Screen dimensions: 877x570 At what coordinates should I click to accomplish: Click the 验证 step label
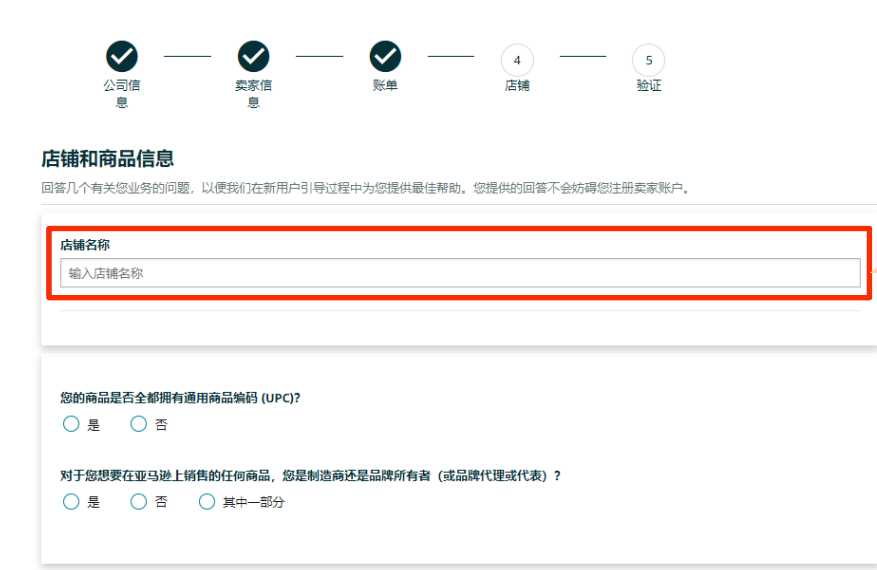pyautogui.click(x=649, y=85)
